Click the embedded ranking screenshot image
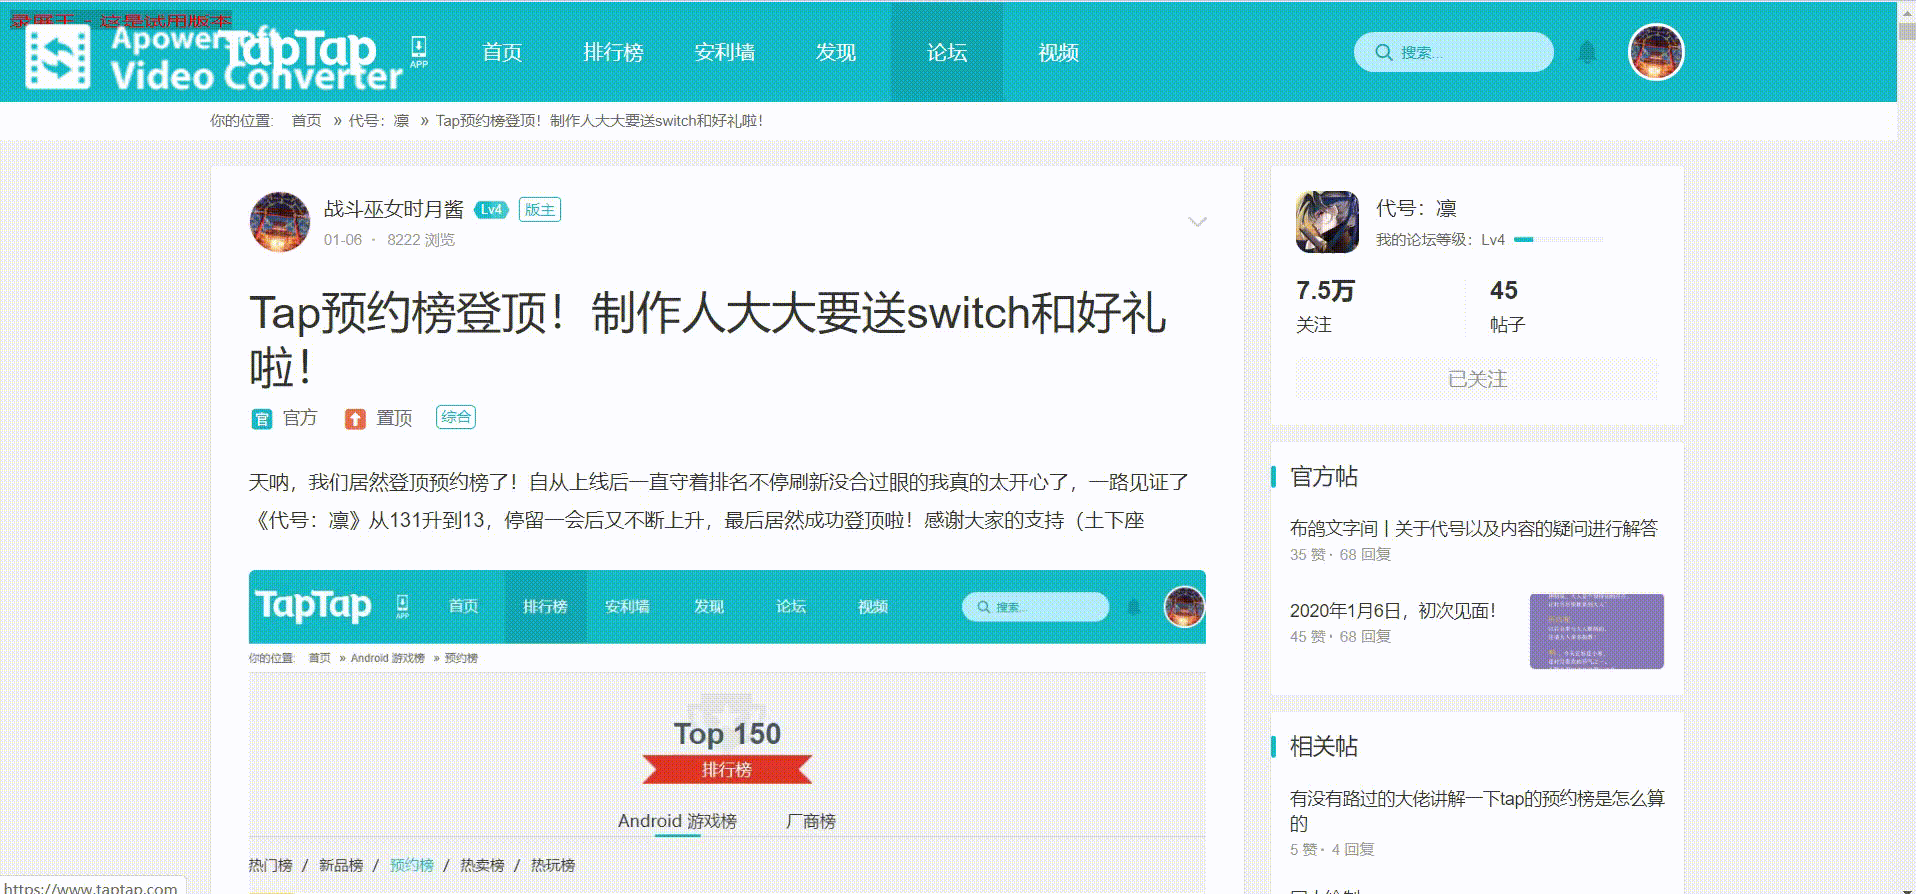 (727, 731)
